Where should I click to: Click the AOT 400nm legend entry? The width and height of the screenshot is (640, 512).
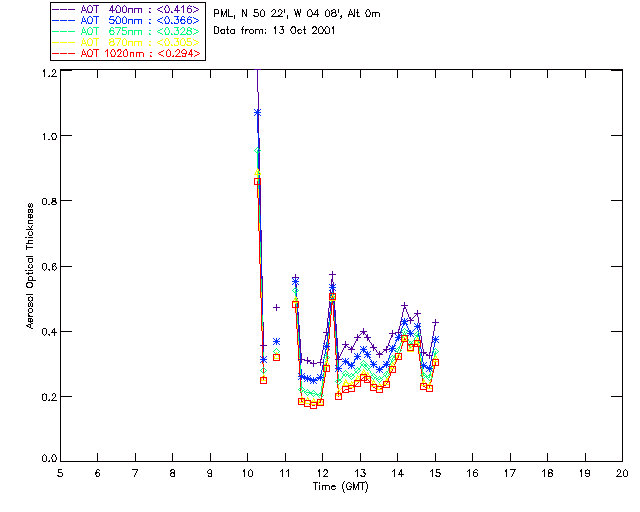pyautogui.click(x=126, y=9)
